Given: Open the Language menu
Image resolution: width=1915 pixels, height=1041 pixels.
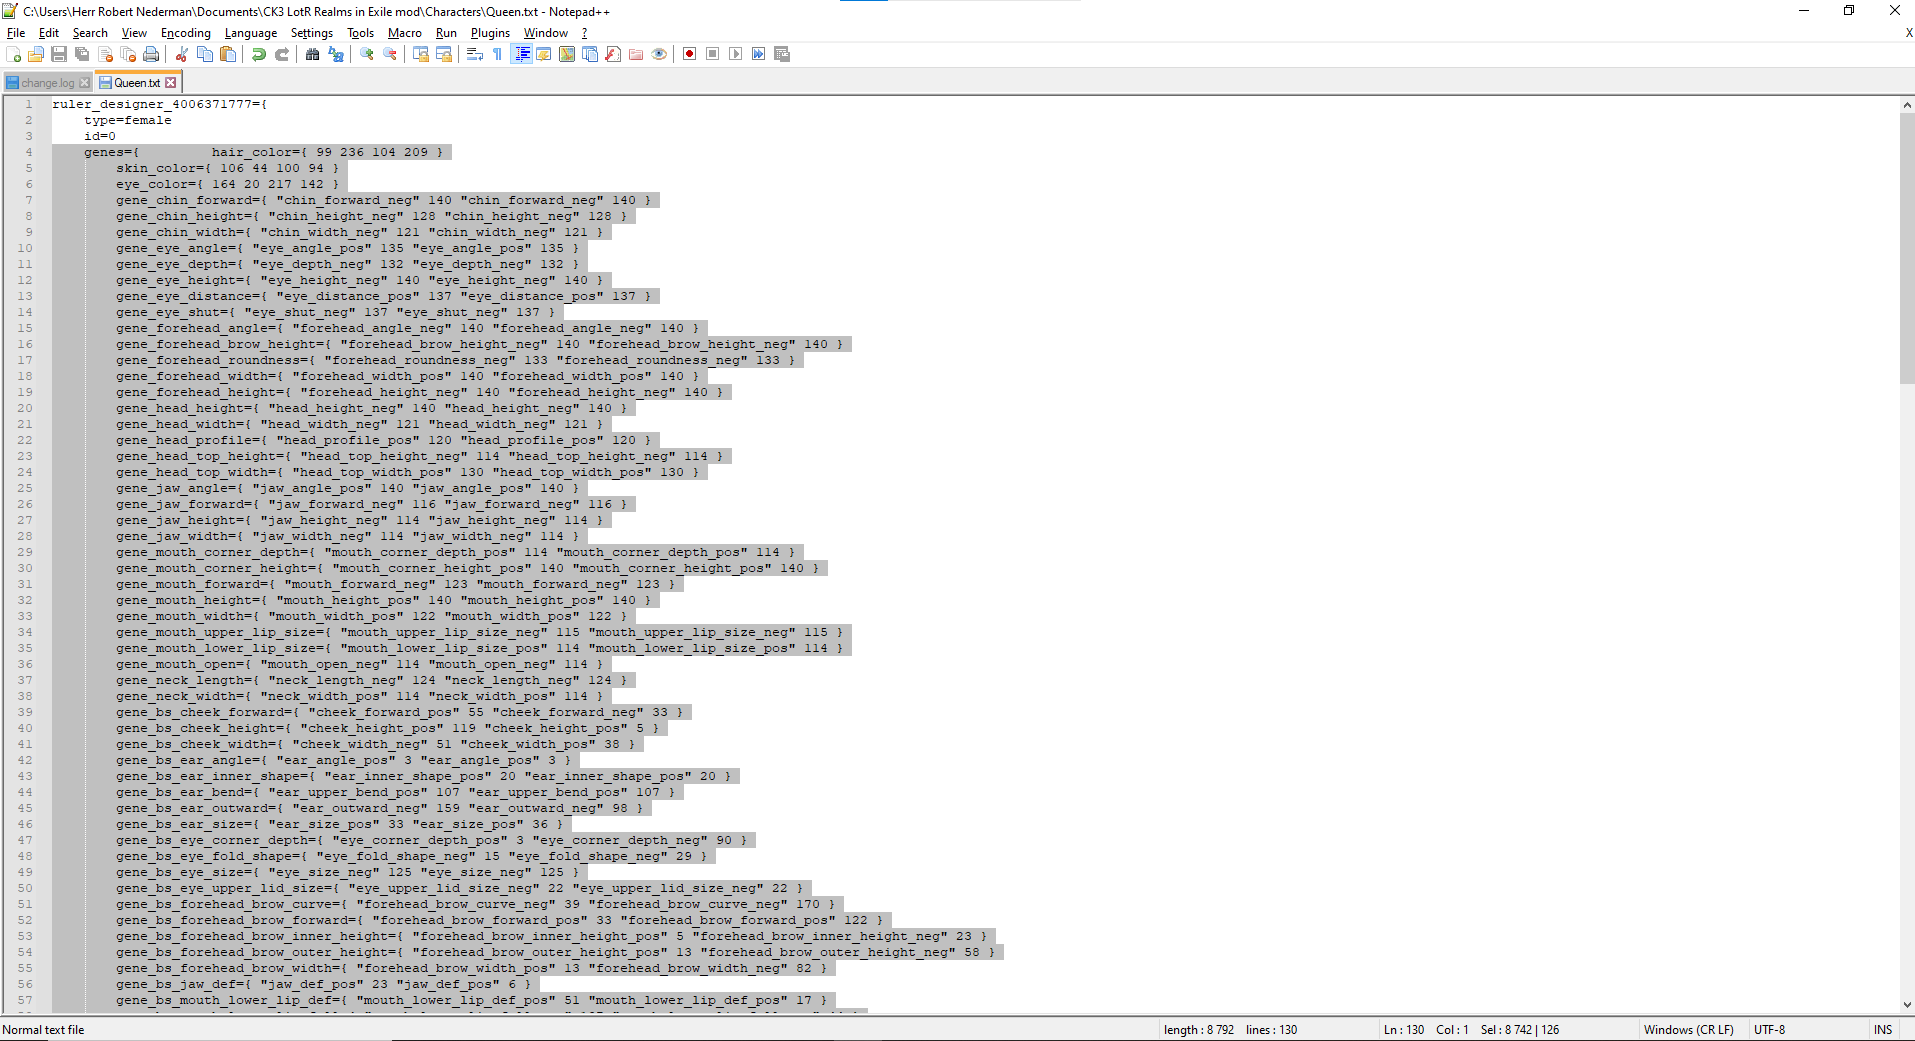Looking at the screenshot, I should [251, 33].
